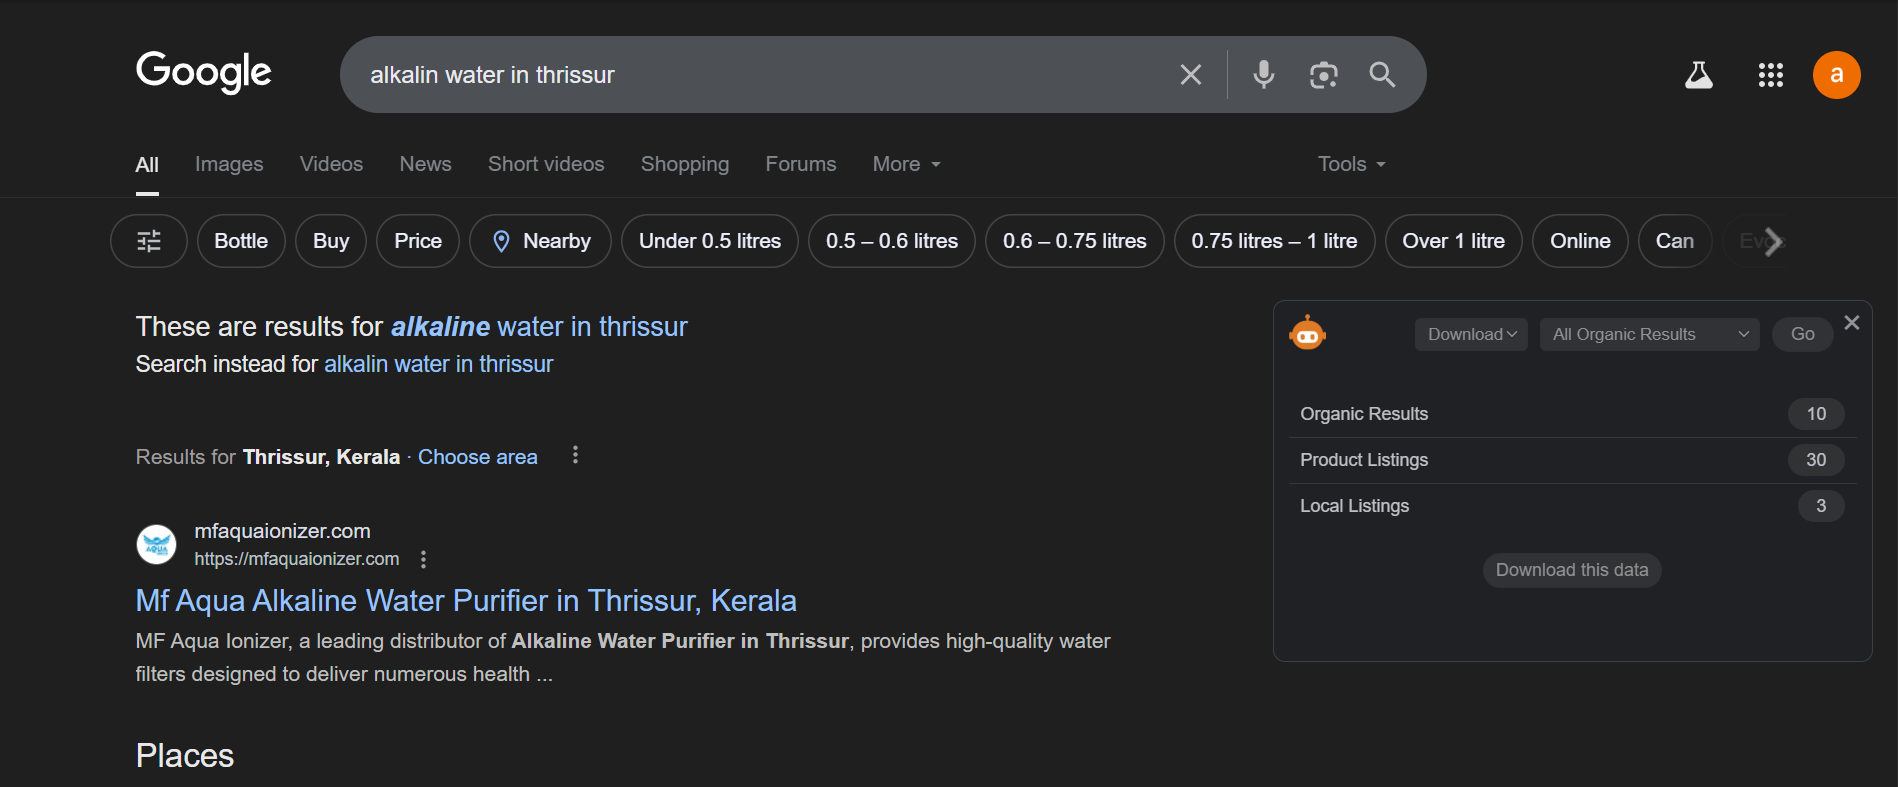The width and height of the screenshot is (1898, 787).
Task: Click the Organic Results count 10
Action: pos(1816,414)
